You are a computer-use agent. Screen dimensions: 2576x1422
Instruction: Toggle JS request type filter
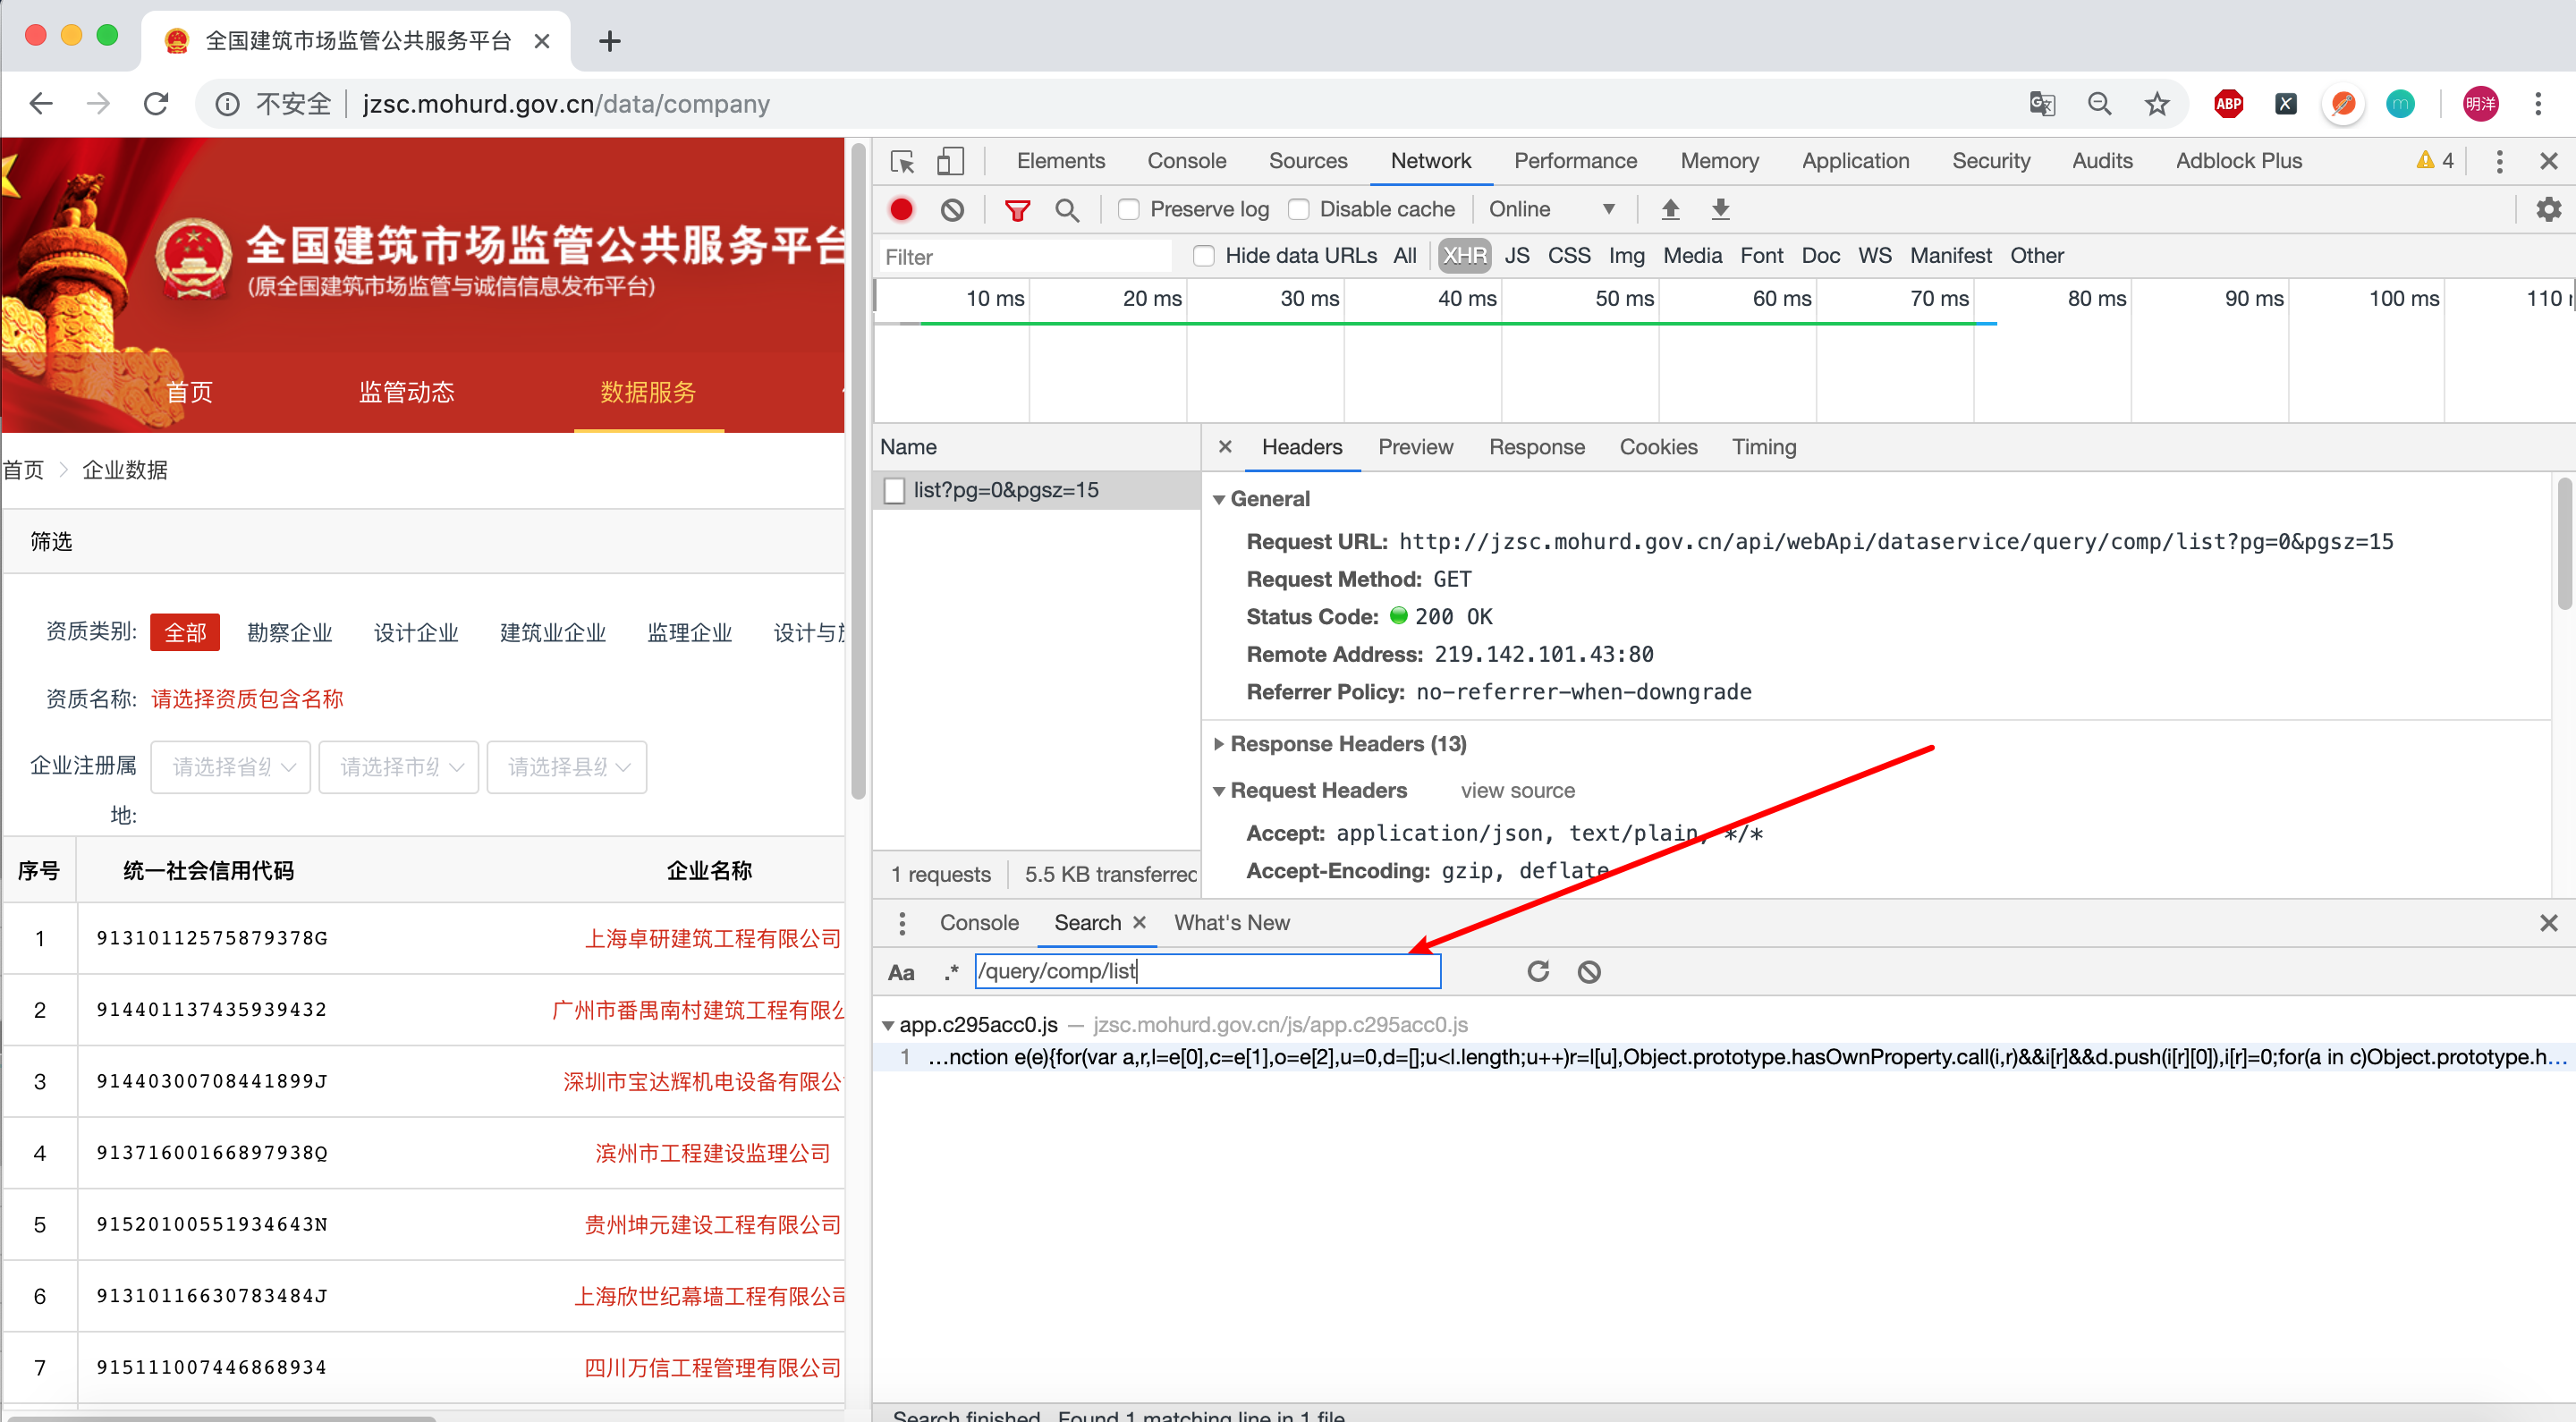pos(1516,256)
